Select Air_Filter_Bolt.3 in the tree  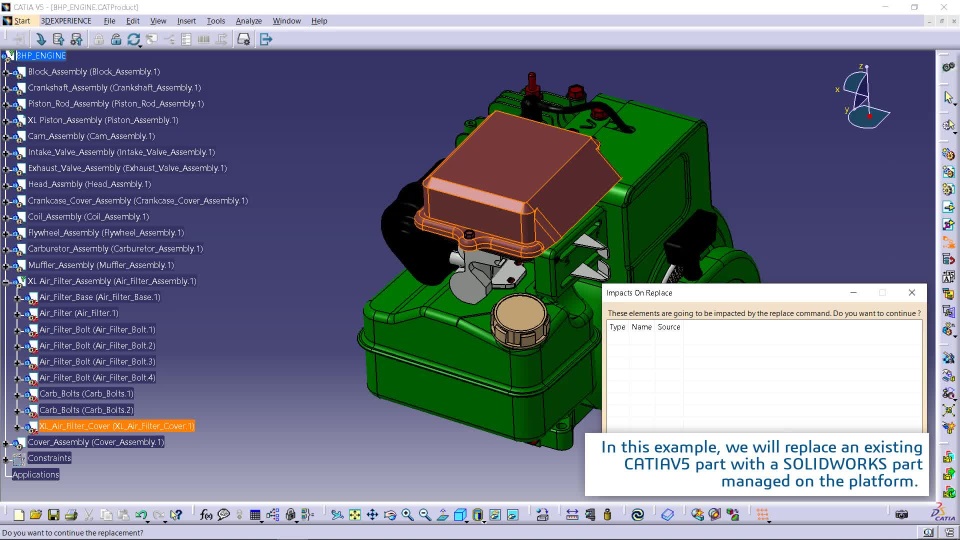tap(97, 362)
